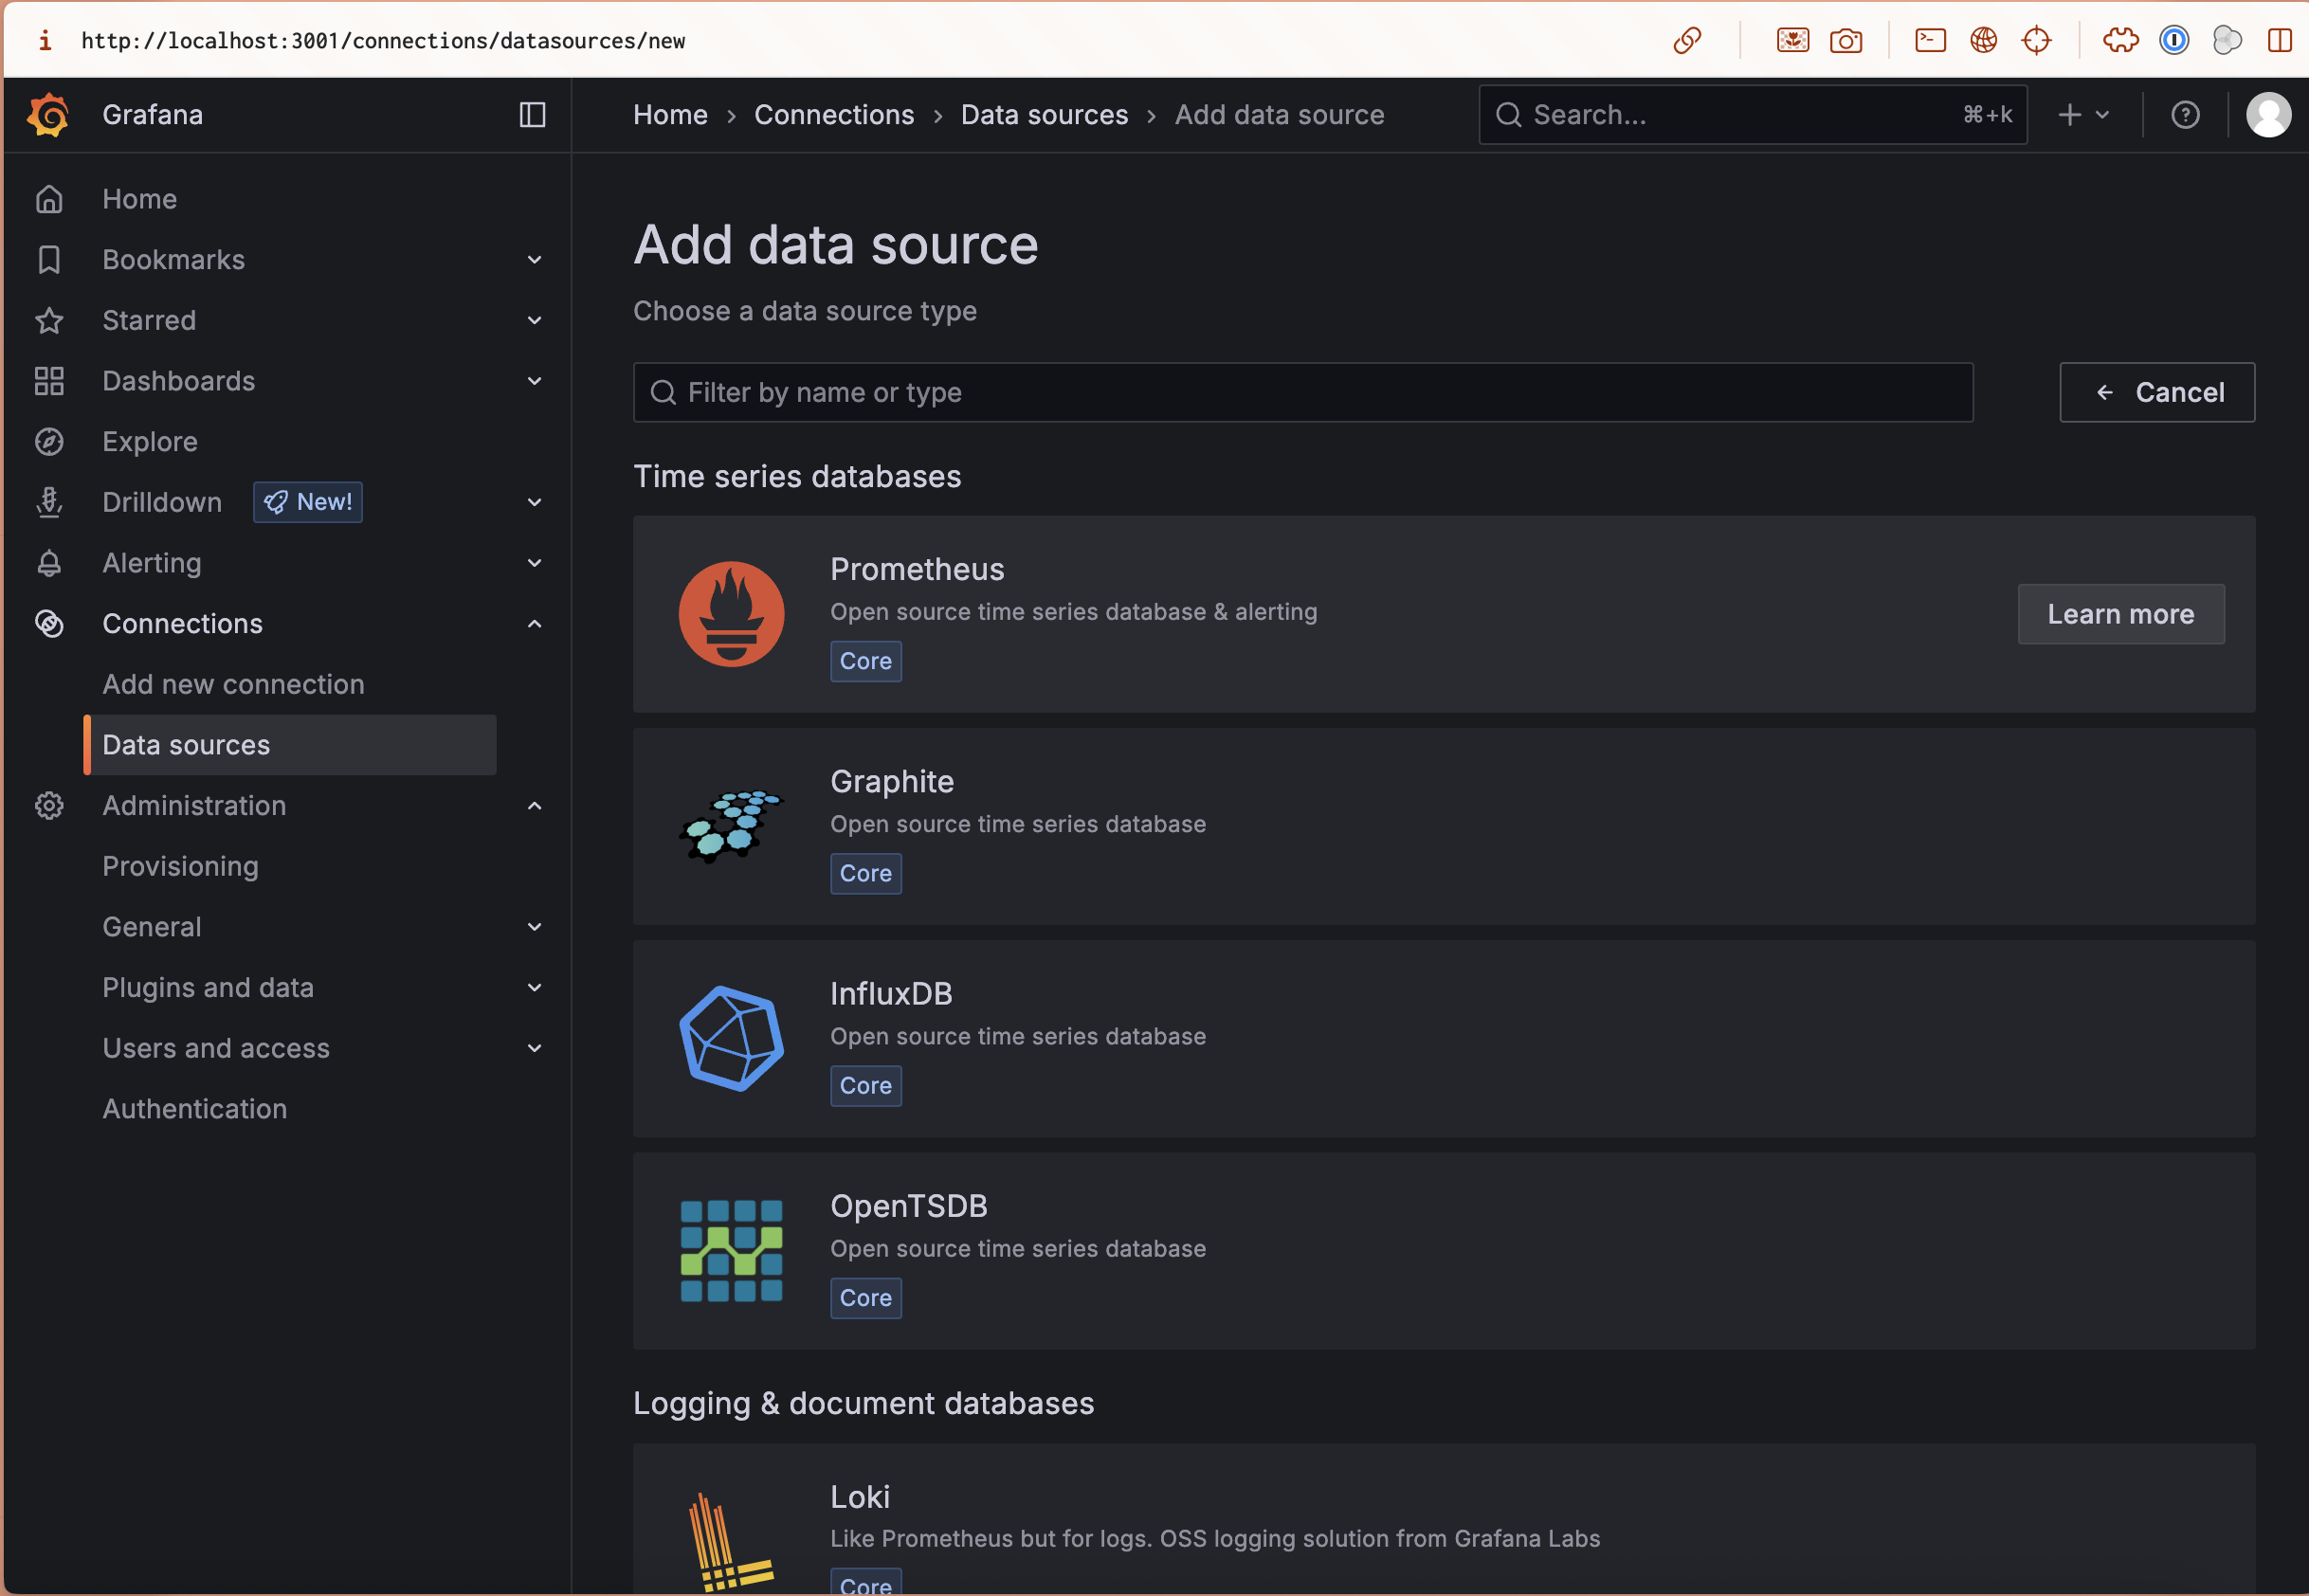Image resolution: width=2309 pixels, height=1596 pixels.
Task: Expand the General submenu chevron
Action: pos(534,927)
